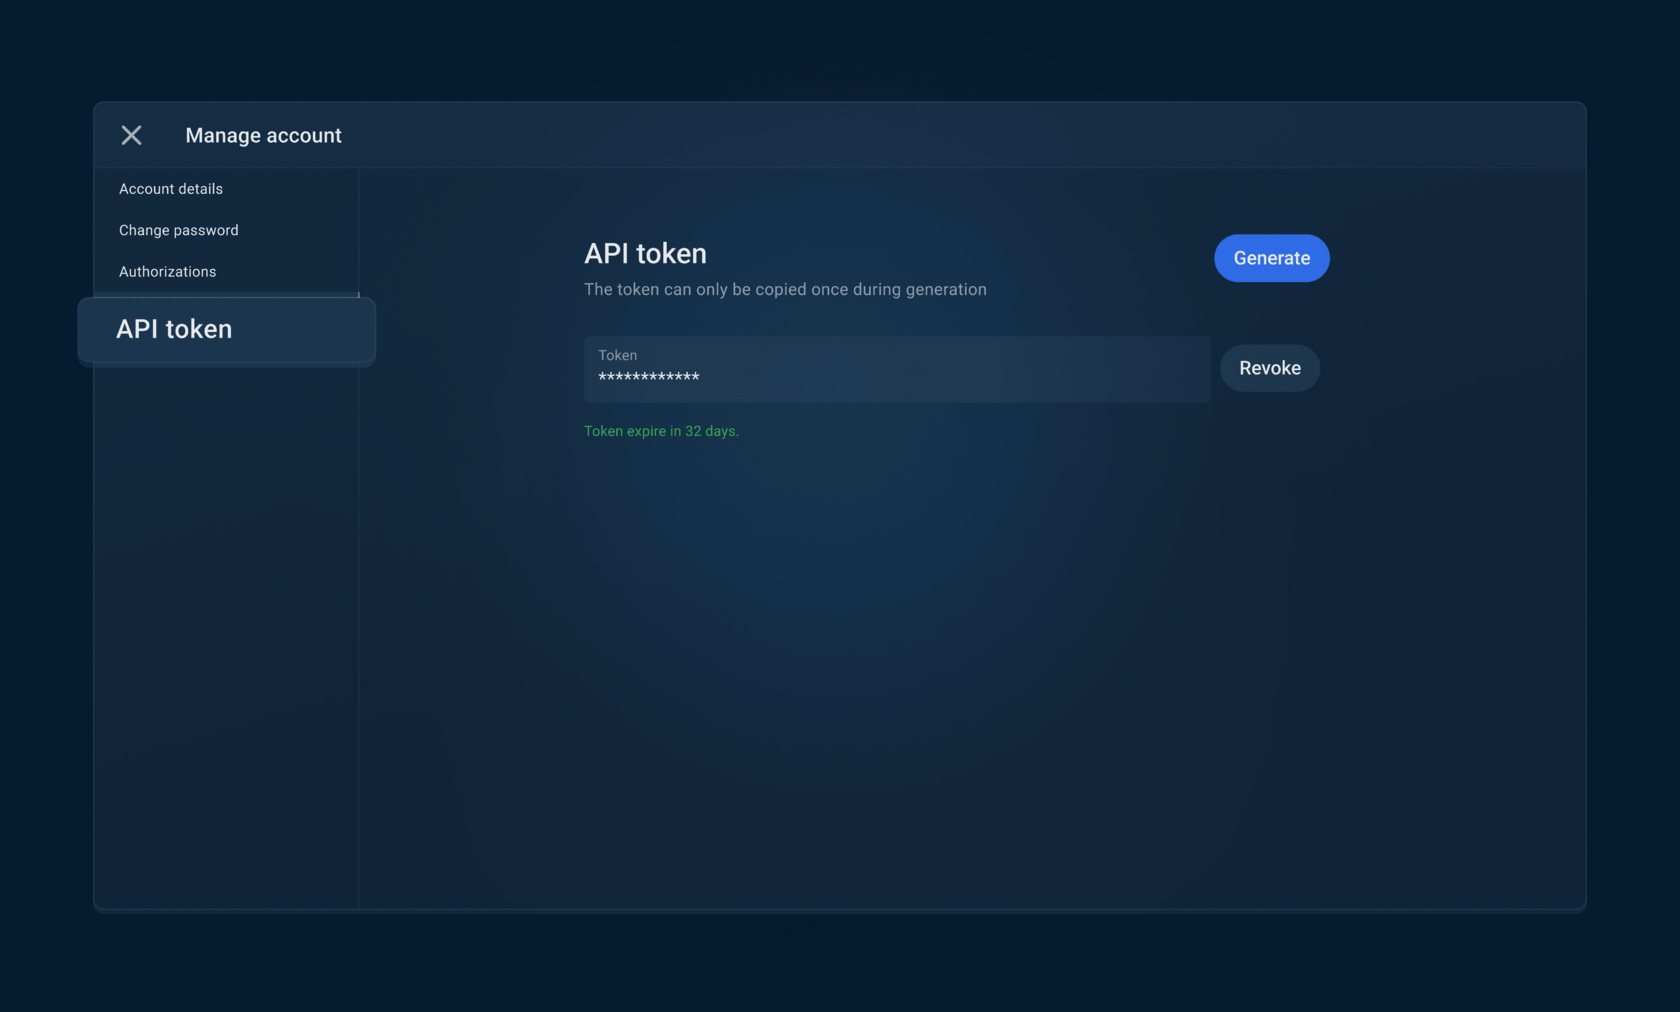
Task: Select the API token sidebar item
Action: (x=226, y=330)
